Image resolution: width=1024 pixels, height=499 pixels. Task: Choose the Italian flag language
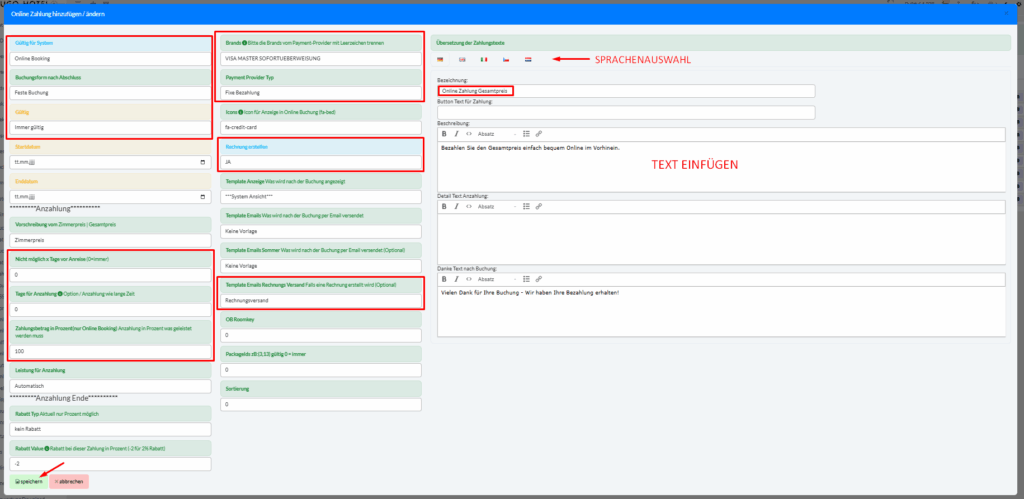tap(484, 60)
